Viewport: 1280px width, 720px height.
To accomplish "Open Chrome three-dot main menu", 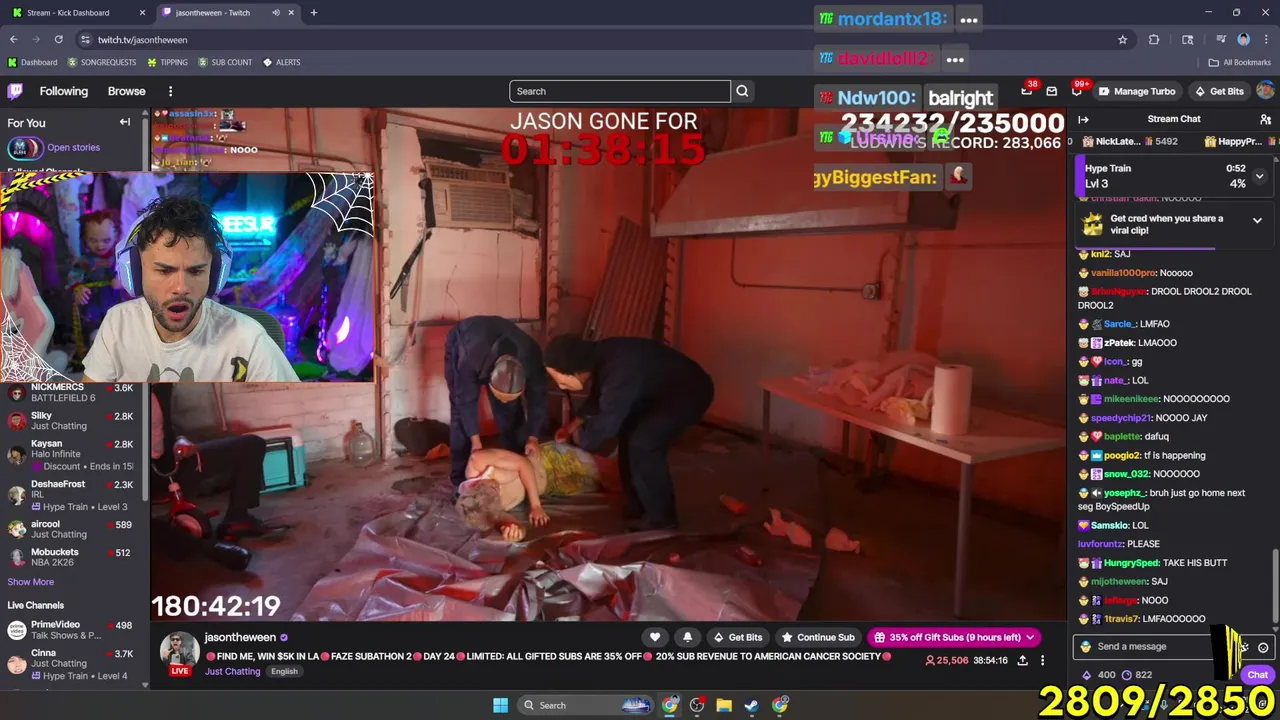I will (x=1265, y=40).
